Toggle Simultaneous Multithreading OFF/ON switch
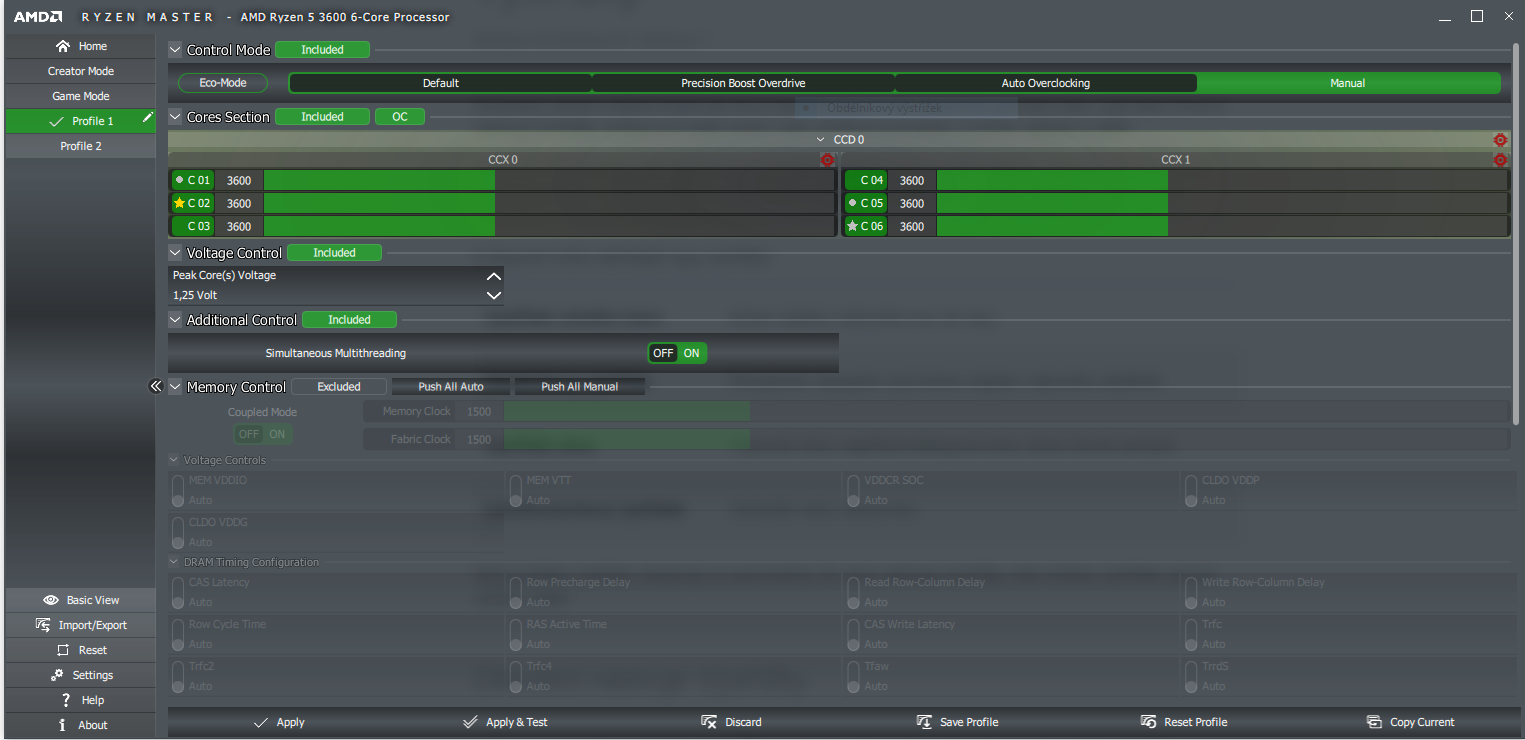This screenshot has height=740, width=1525. click(x=677, y=353)
